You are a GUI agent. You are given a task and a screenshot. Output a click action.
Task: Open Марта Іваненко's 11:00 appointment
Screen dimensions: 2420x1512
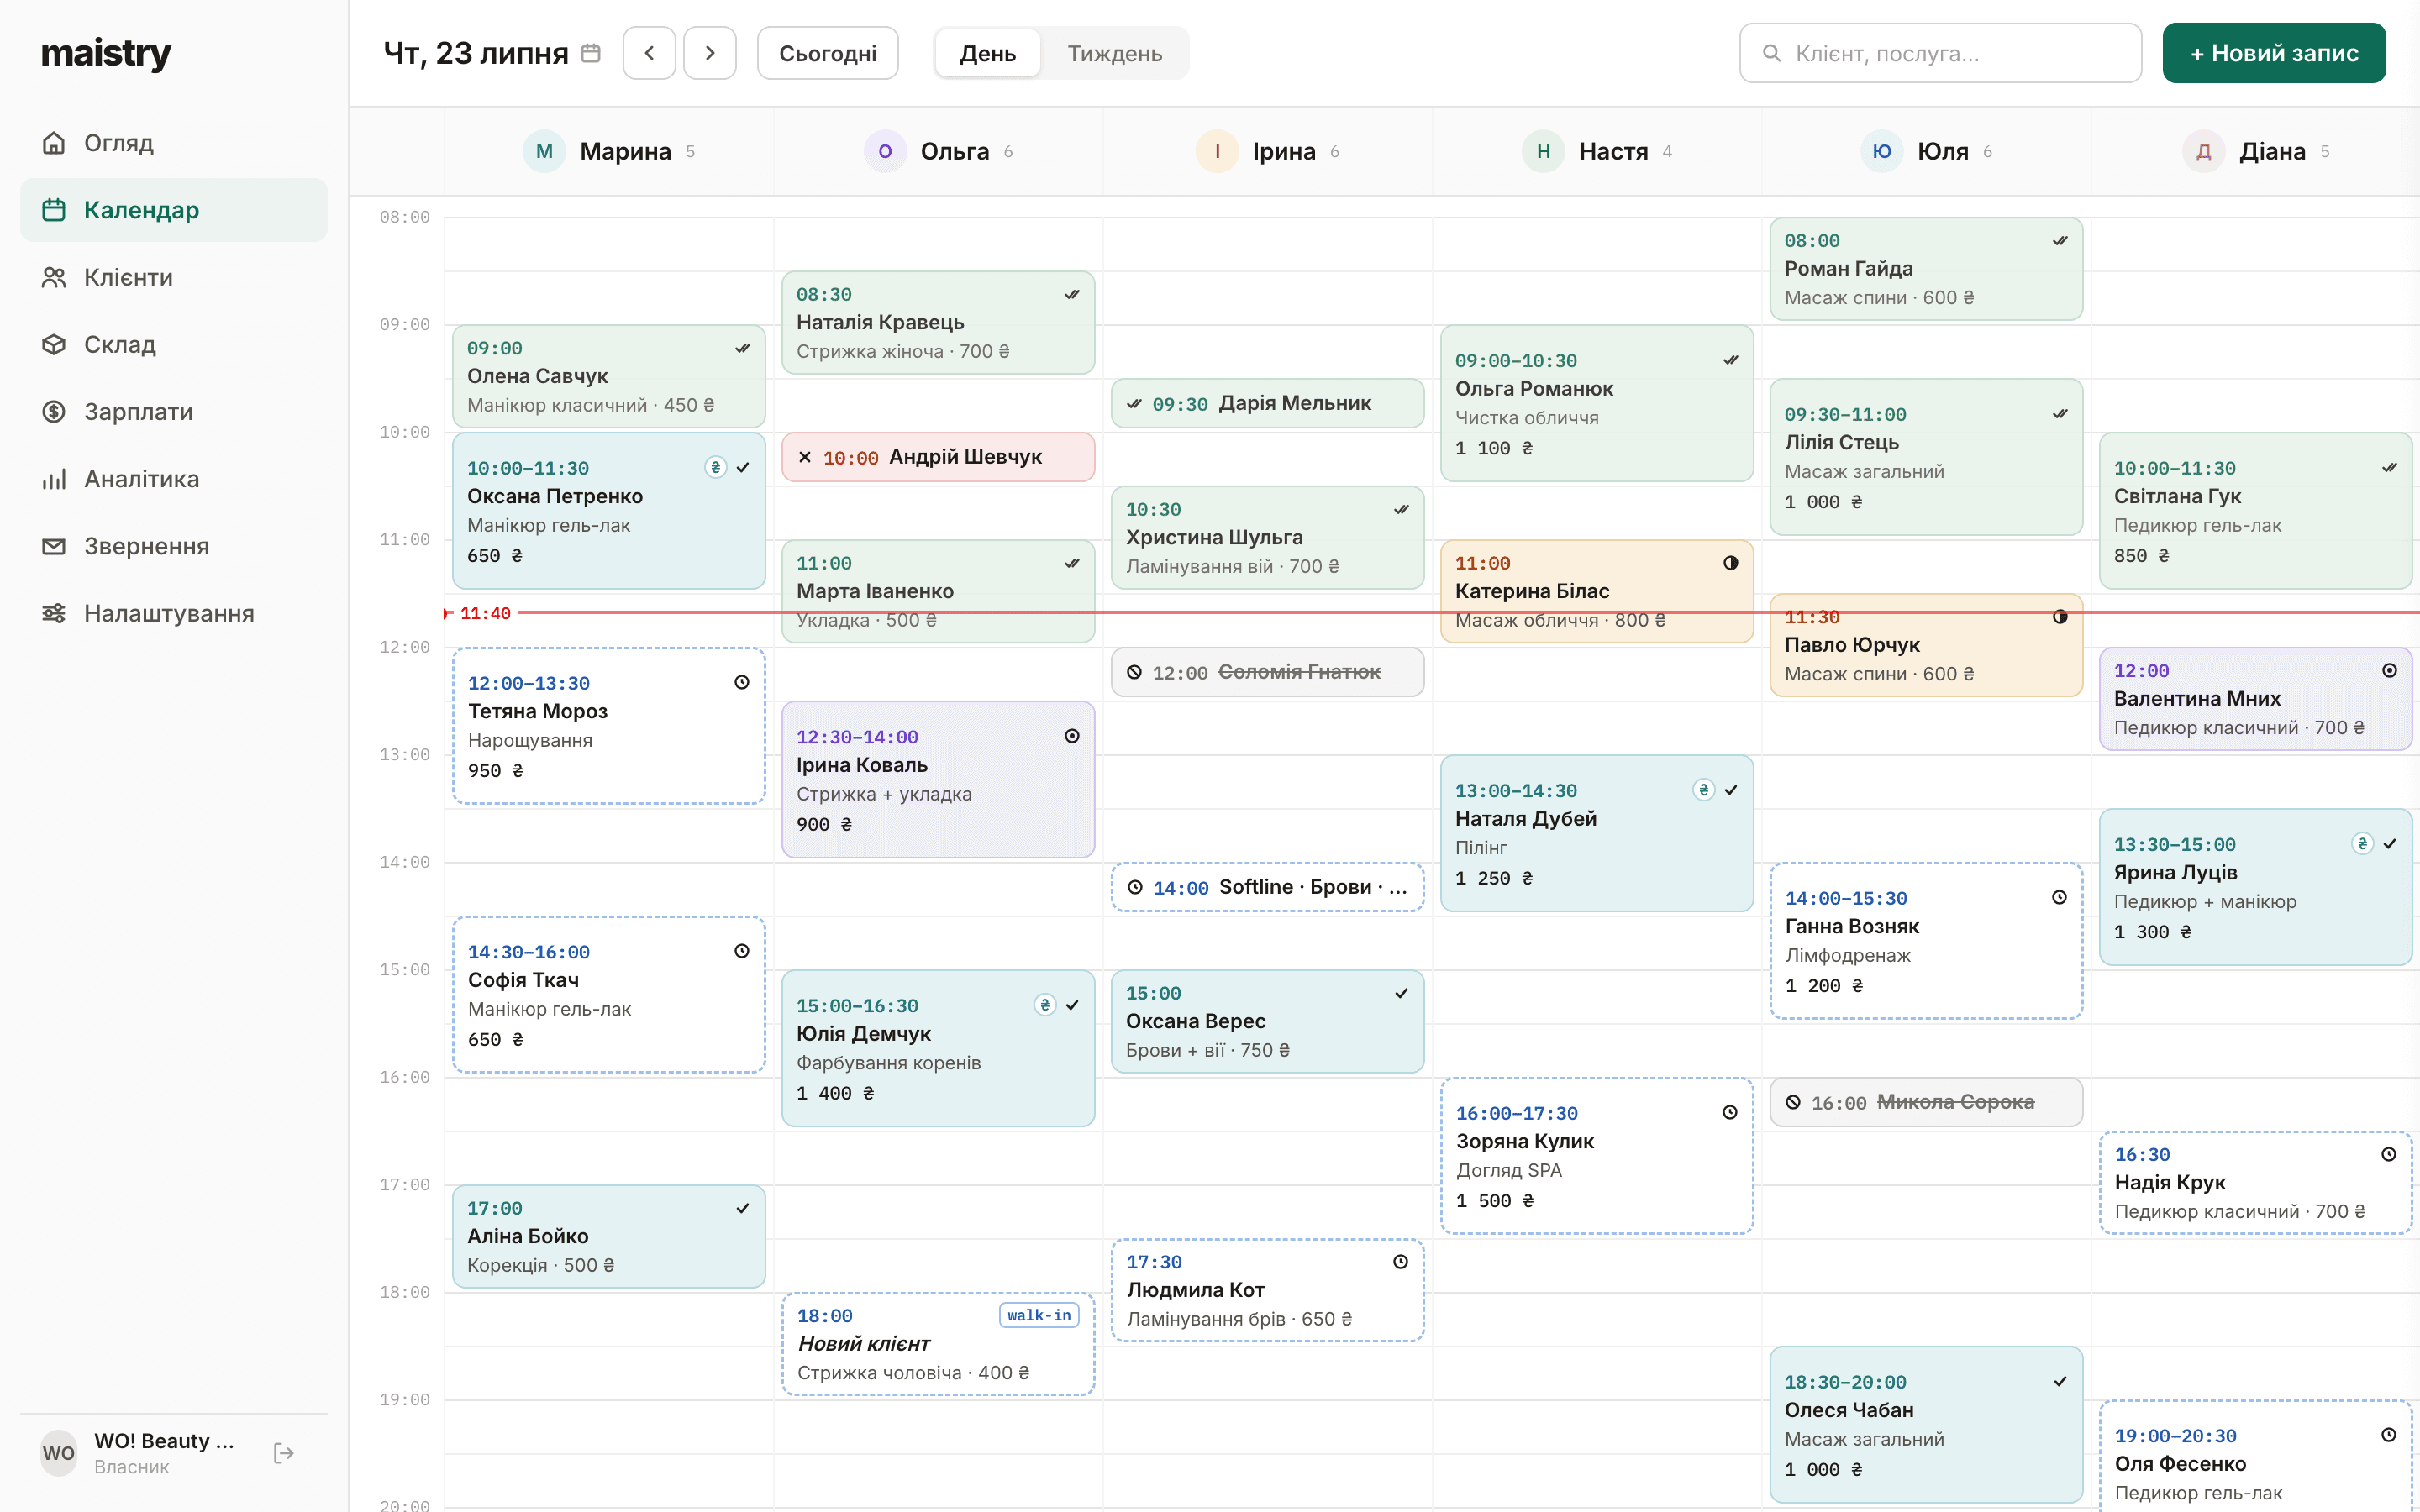[938, 591]
